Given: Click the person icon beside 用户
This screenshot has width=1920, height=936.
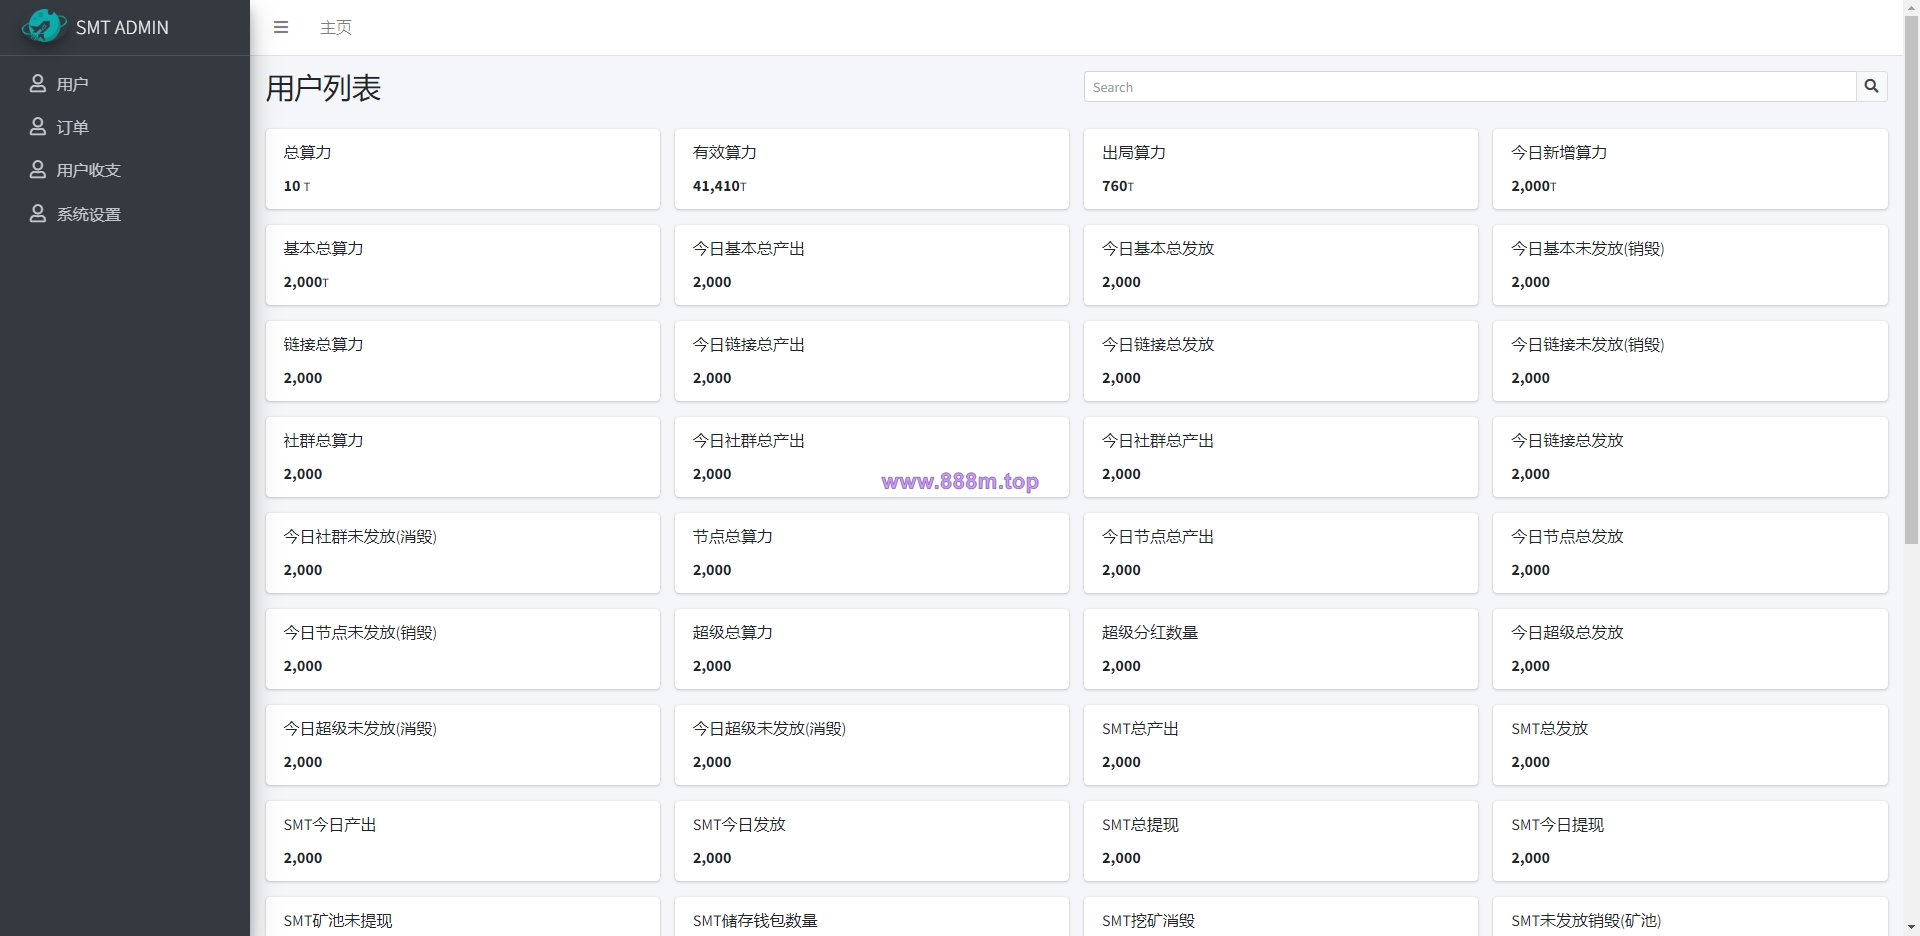Looking at the screenshot, I should pyautogui.click(x=38, y=84).
